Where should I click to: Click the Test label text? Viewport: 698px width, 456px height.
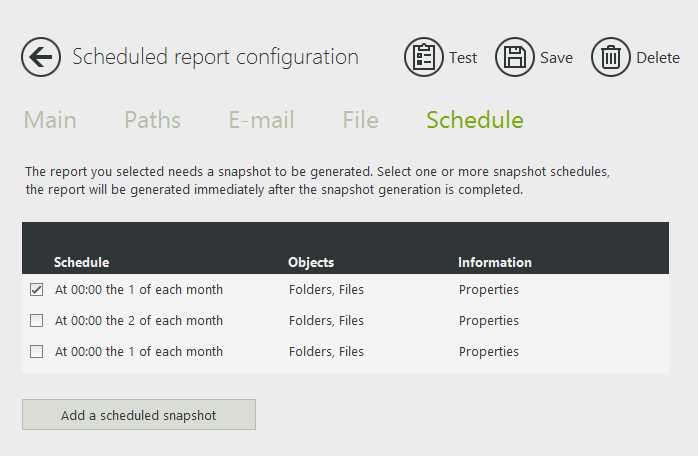pyautogui.click(x=463, y=58)
